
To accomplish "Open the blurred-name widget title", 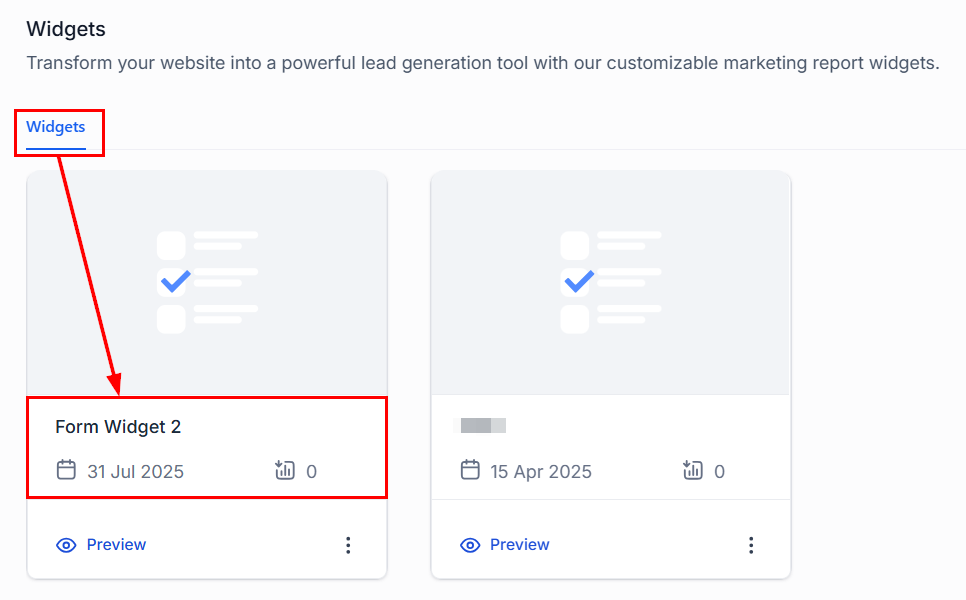I will coord(483,426).
